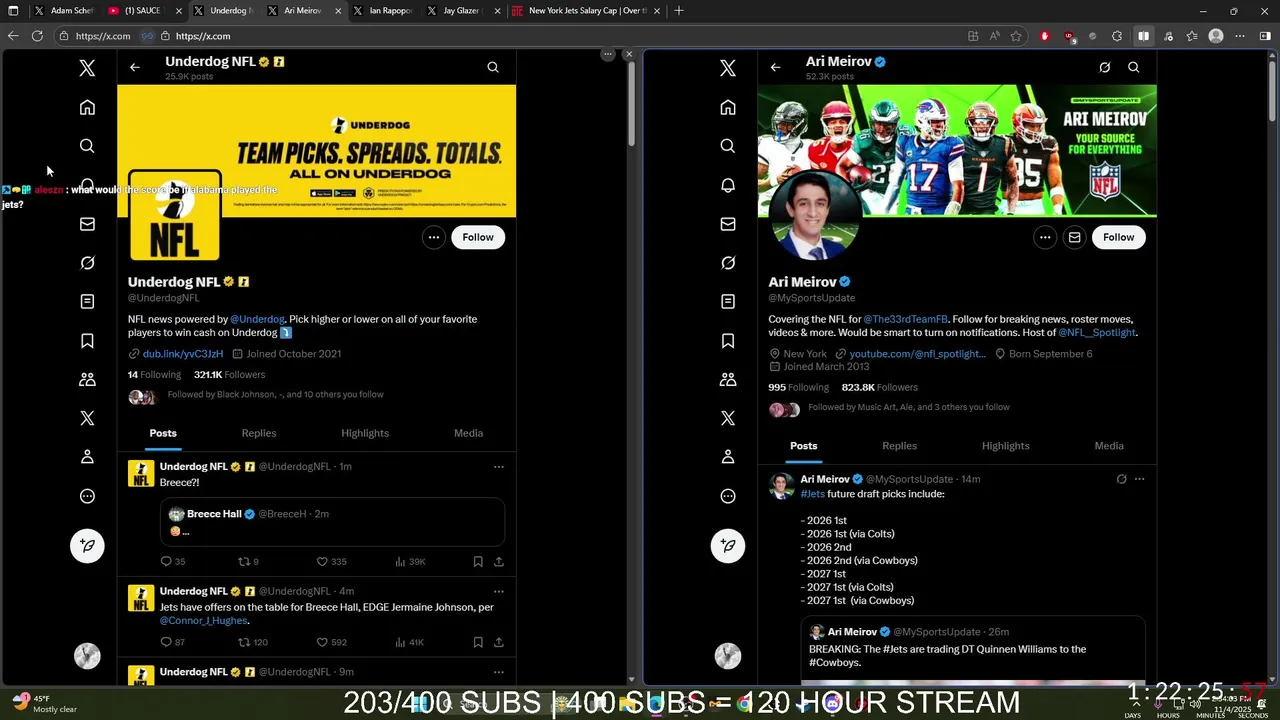Share the Jets have offers post
The width and height of the screenshot is (1280, 720).
498,642
